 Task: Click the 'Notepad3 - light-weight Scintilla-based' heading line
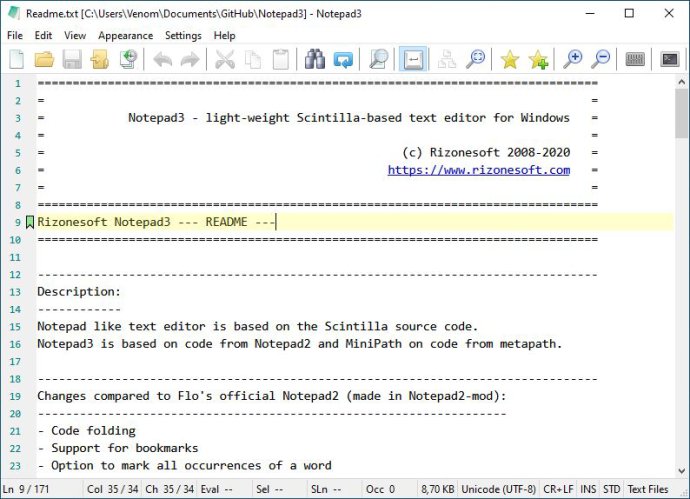349,117
